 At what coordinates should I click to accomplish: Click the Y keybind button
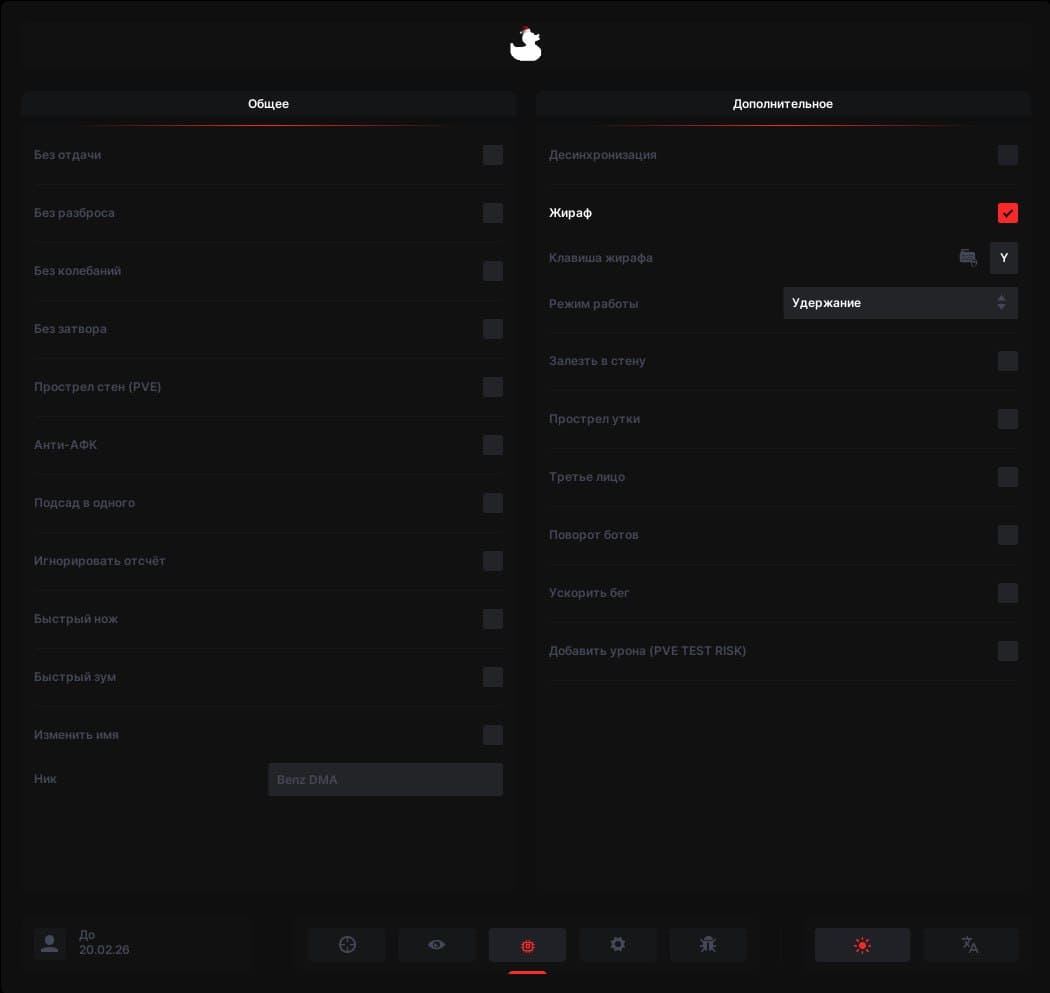(x=1004, y=258)
